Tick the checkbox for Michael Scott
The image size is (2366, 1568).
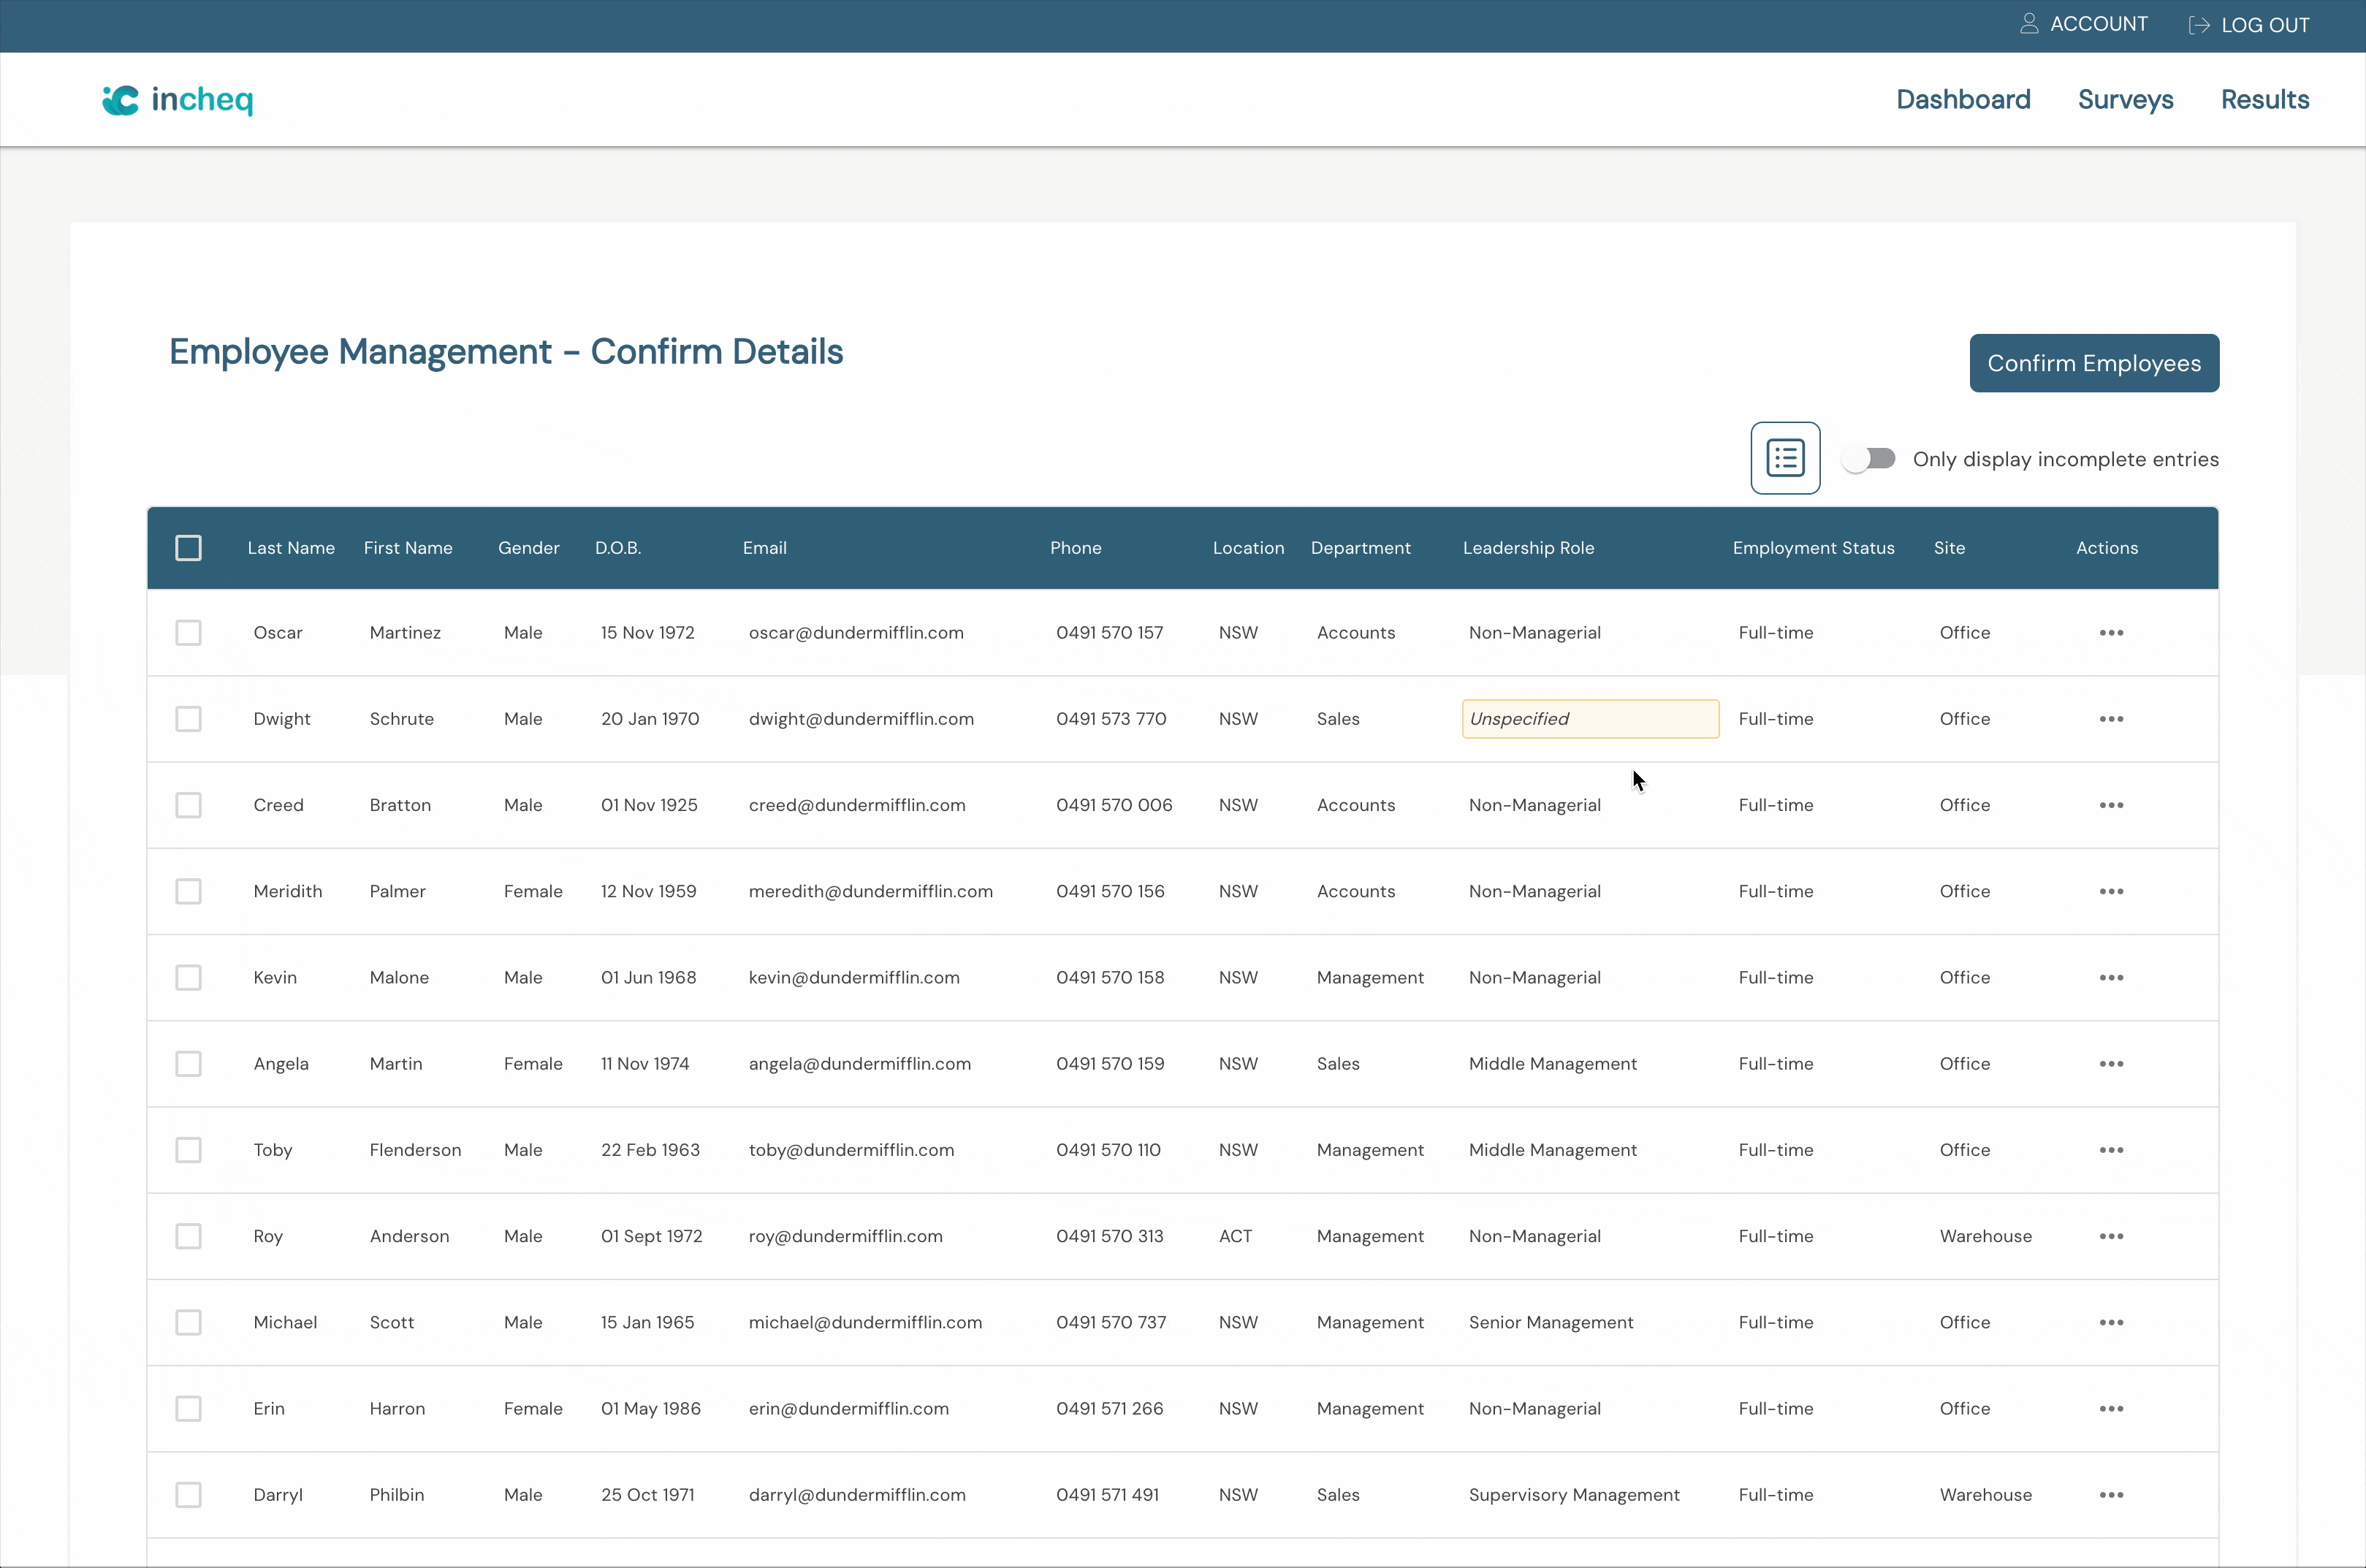(188, 1322)
